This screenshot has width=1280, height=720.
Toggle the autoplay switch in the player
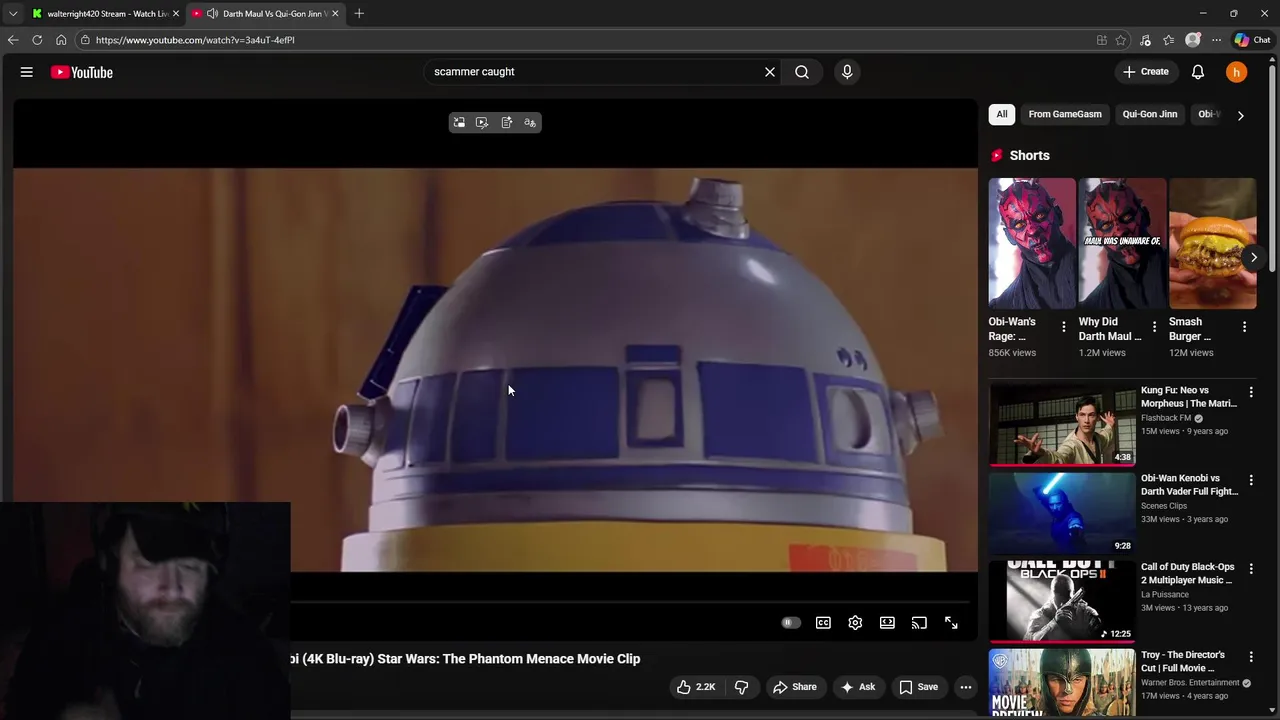coord(791,623)
